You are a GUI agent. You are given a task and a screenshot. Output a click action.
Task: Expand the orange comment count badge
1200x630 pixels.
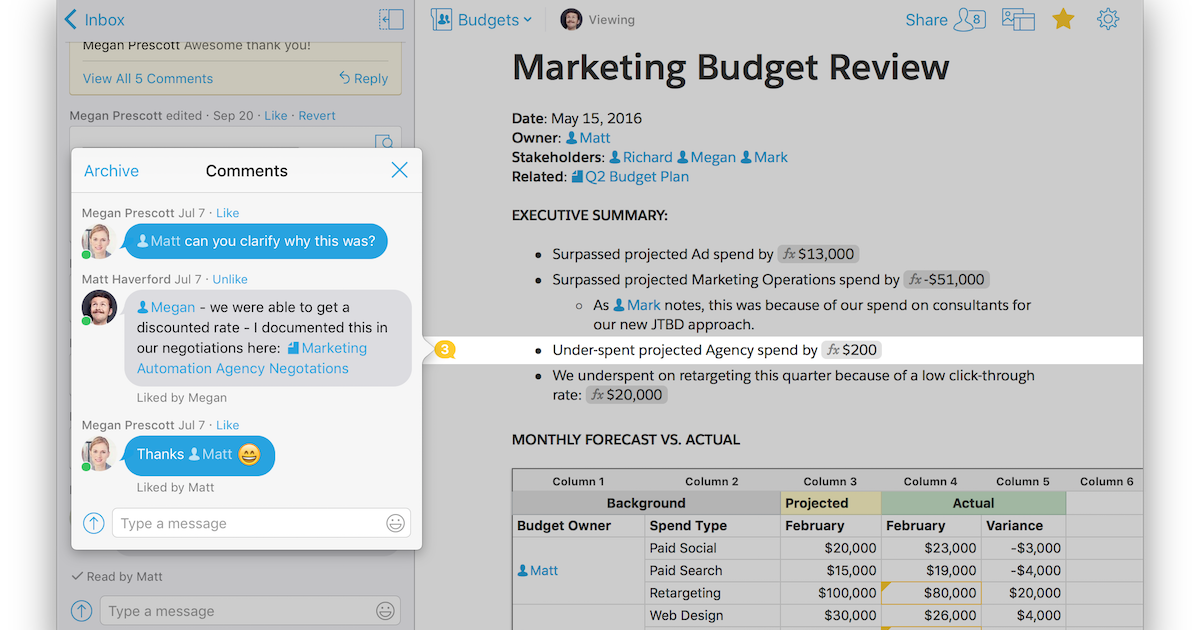443,348
